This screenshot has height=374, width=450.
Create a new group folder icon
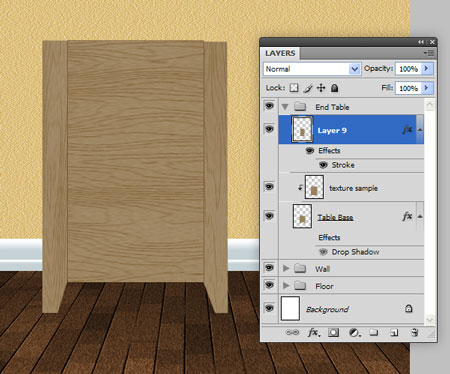374,332
